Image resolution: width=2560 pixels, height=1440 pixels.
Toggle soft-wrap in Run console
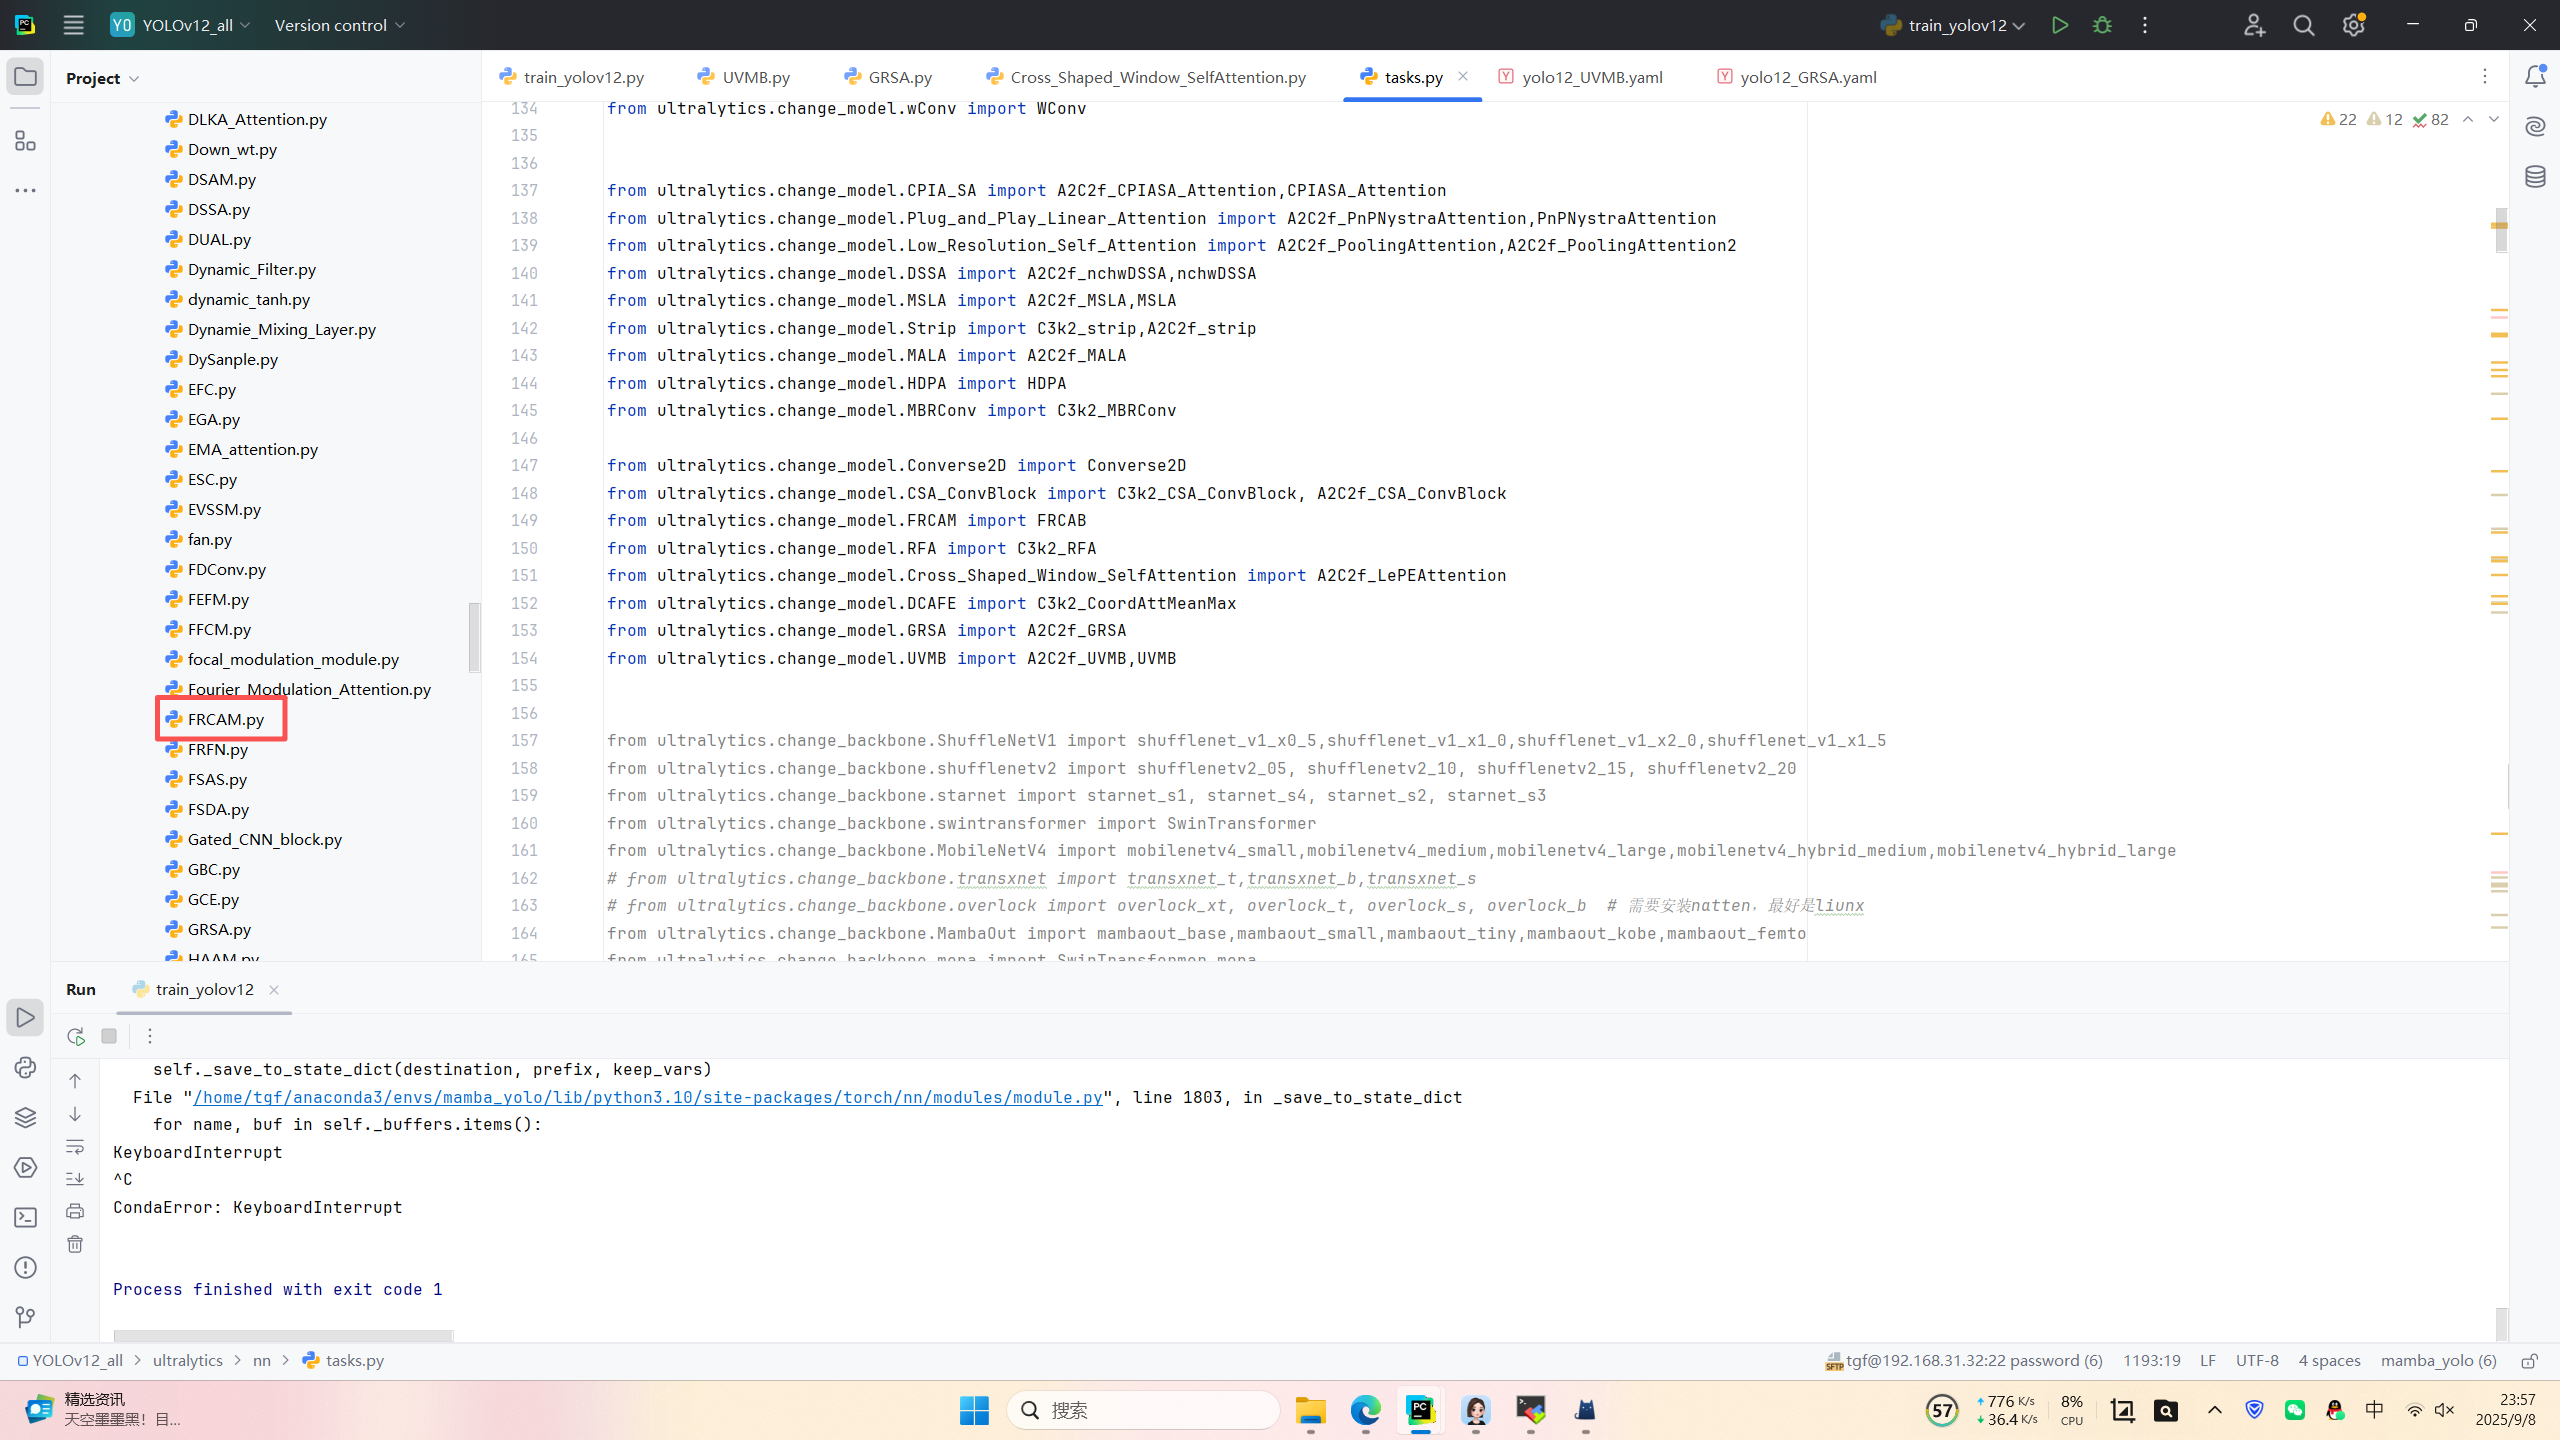(x=75, y=1146)
